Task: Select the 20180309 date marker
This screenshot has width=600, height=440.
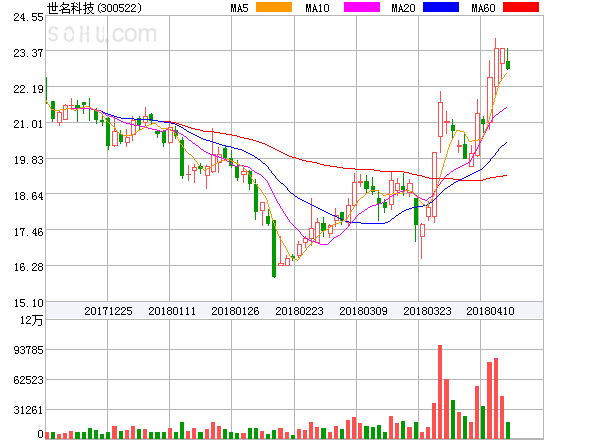Action: pos(363,311)
